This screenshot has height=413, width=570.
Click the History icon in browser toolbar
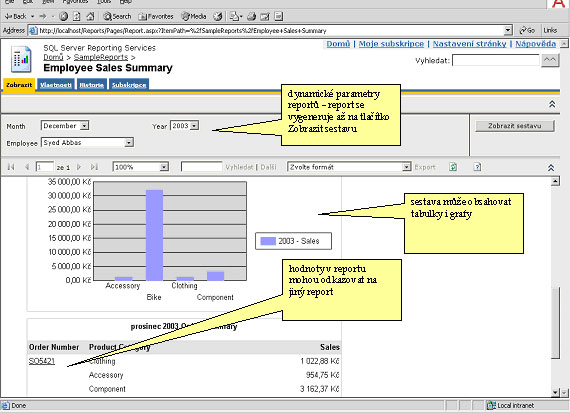click(x=218, y=16)
